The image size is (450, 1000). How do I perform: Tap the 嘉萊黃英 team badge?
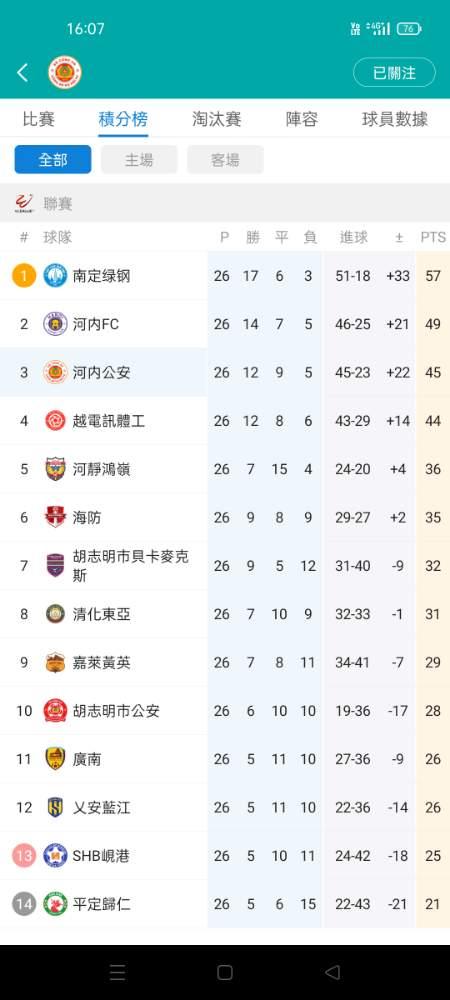[55, 663]
